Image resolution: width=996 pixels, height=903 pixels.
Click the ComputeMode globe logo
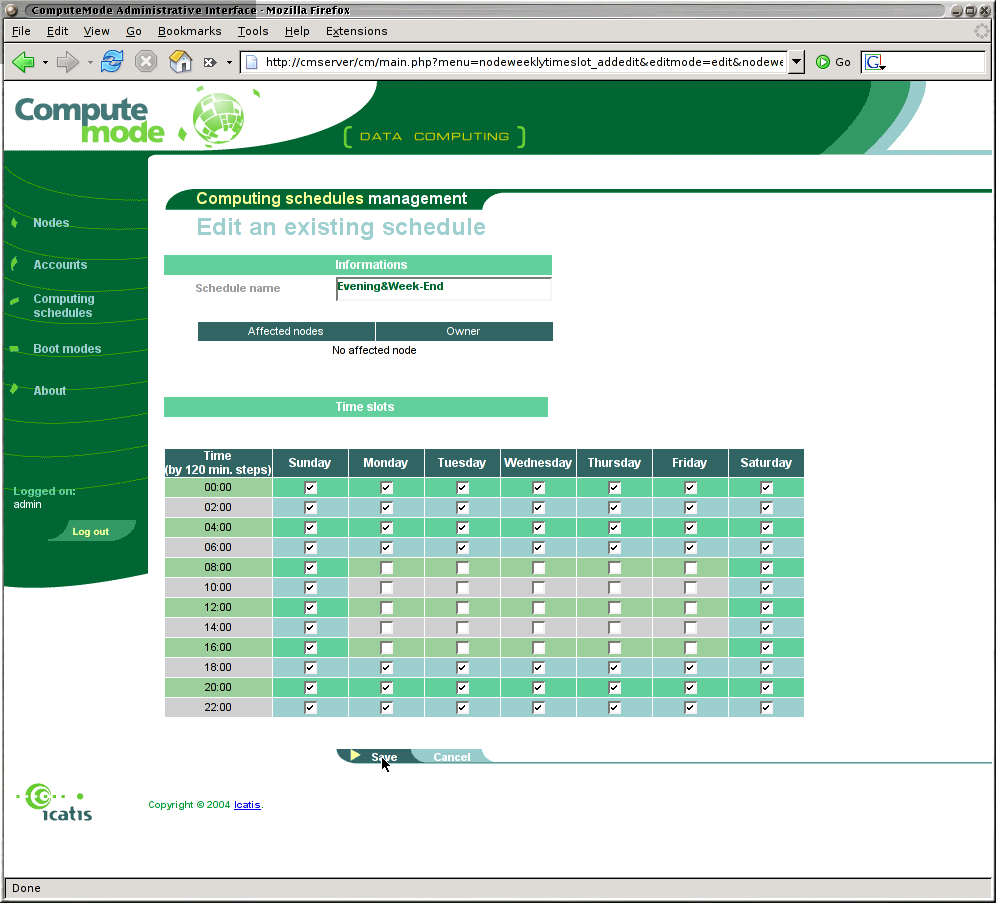(x=218, y=117)
